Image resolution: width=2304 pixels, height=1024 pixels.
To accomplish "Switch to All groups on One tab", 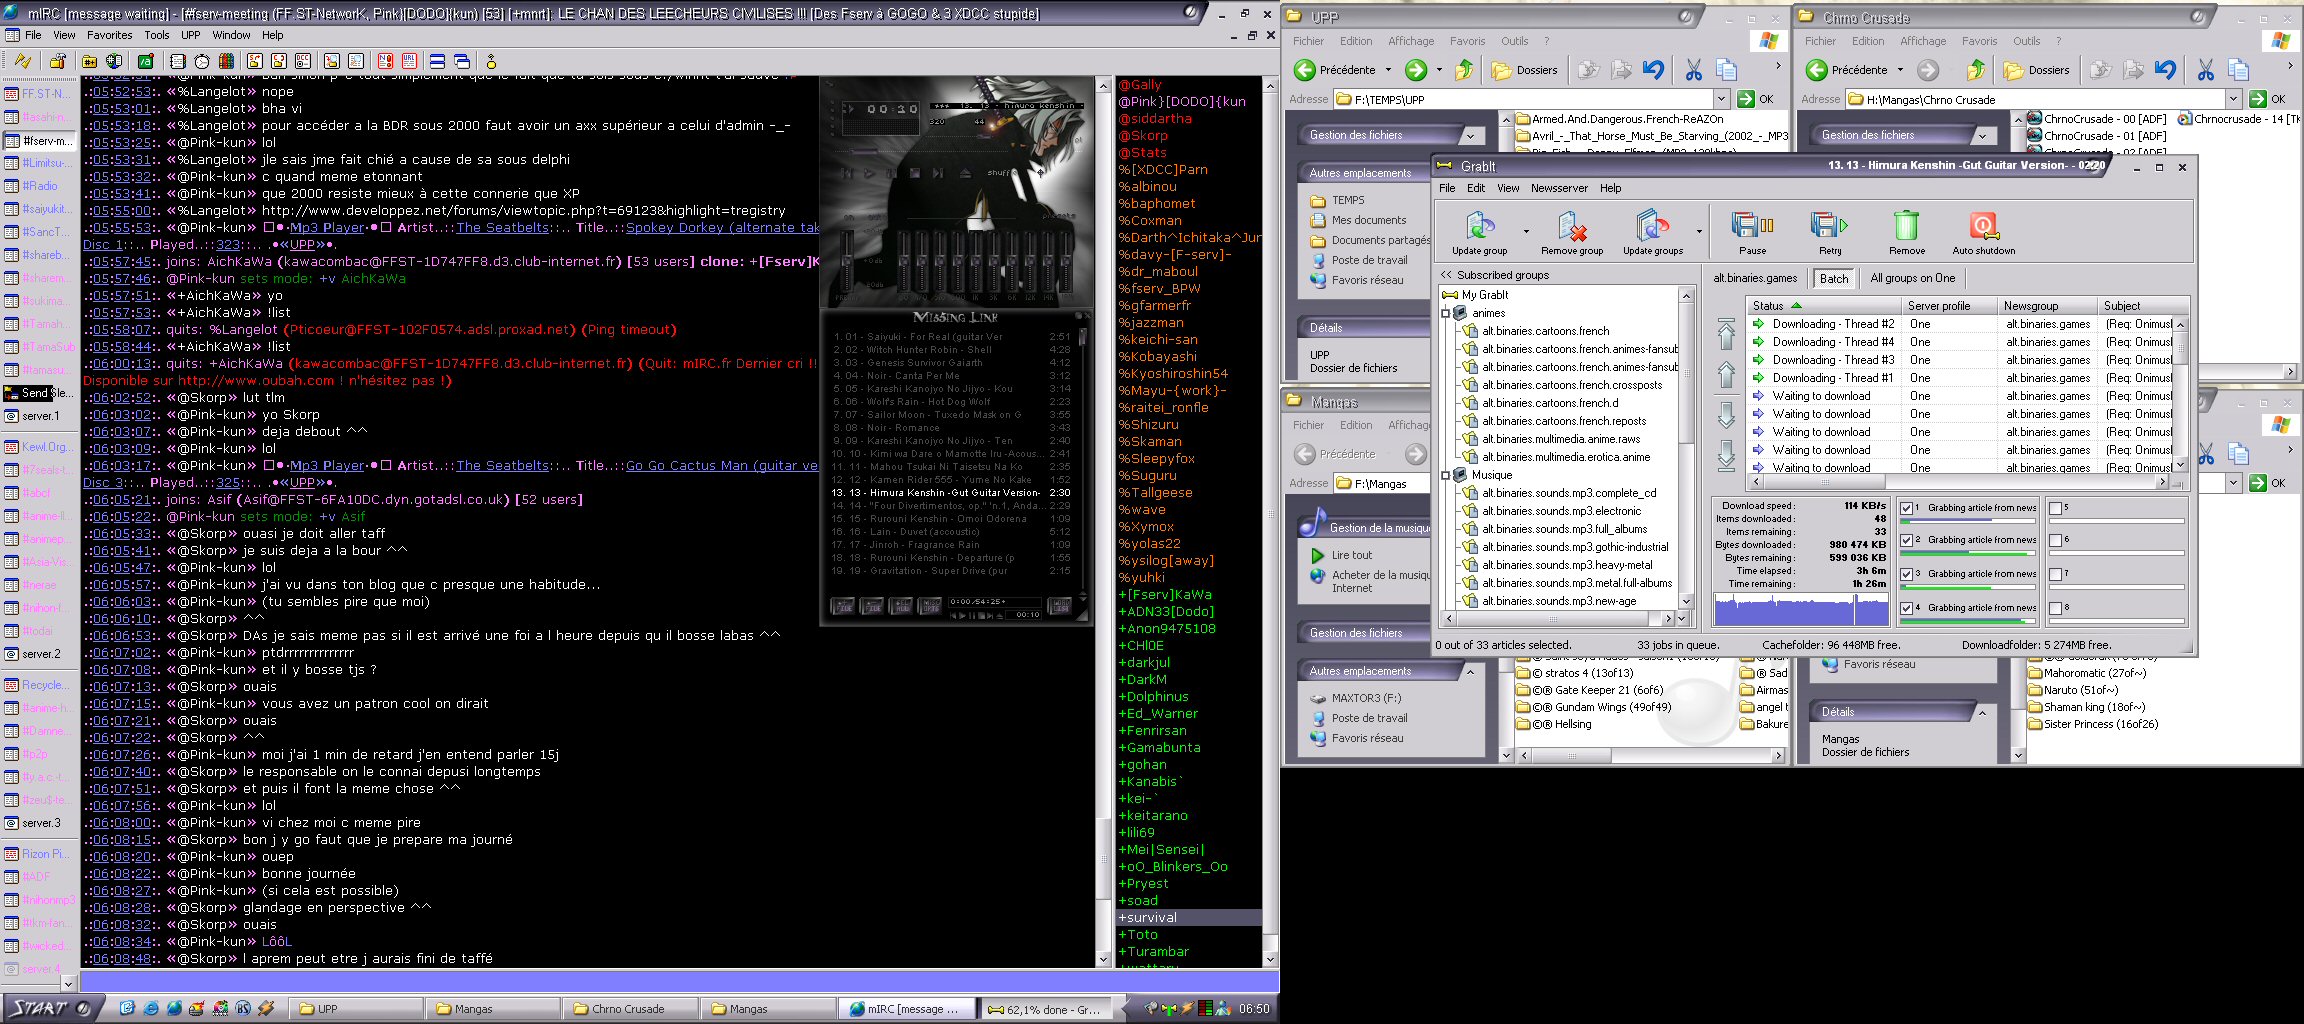I will point(1912,278).
